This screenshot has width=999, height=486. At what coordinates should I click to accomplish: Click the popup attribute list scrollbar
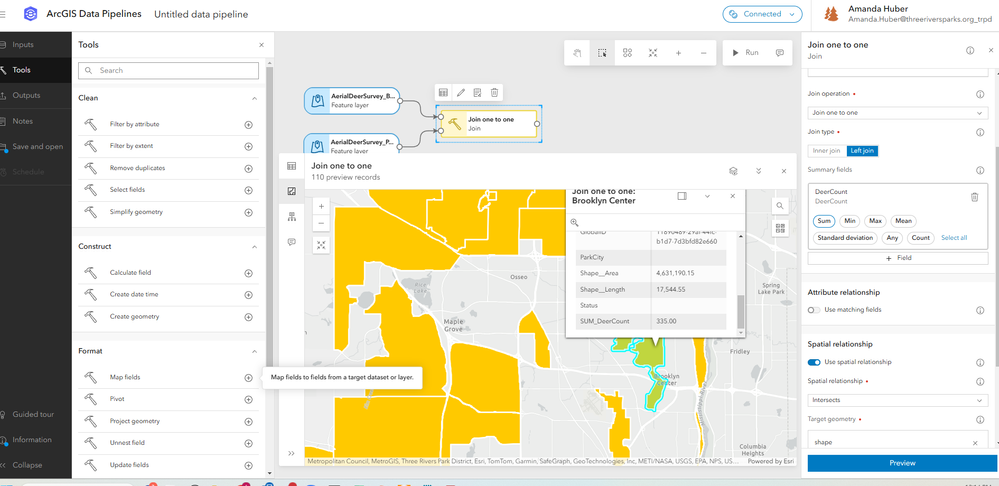pyautogui.click(x=740, y=311)
